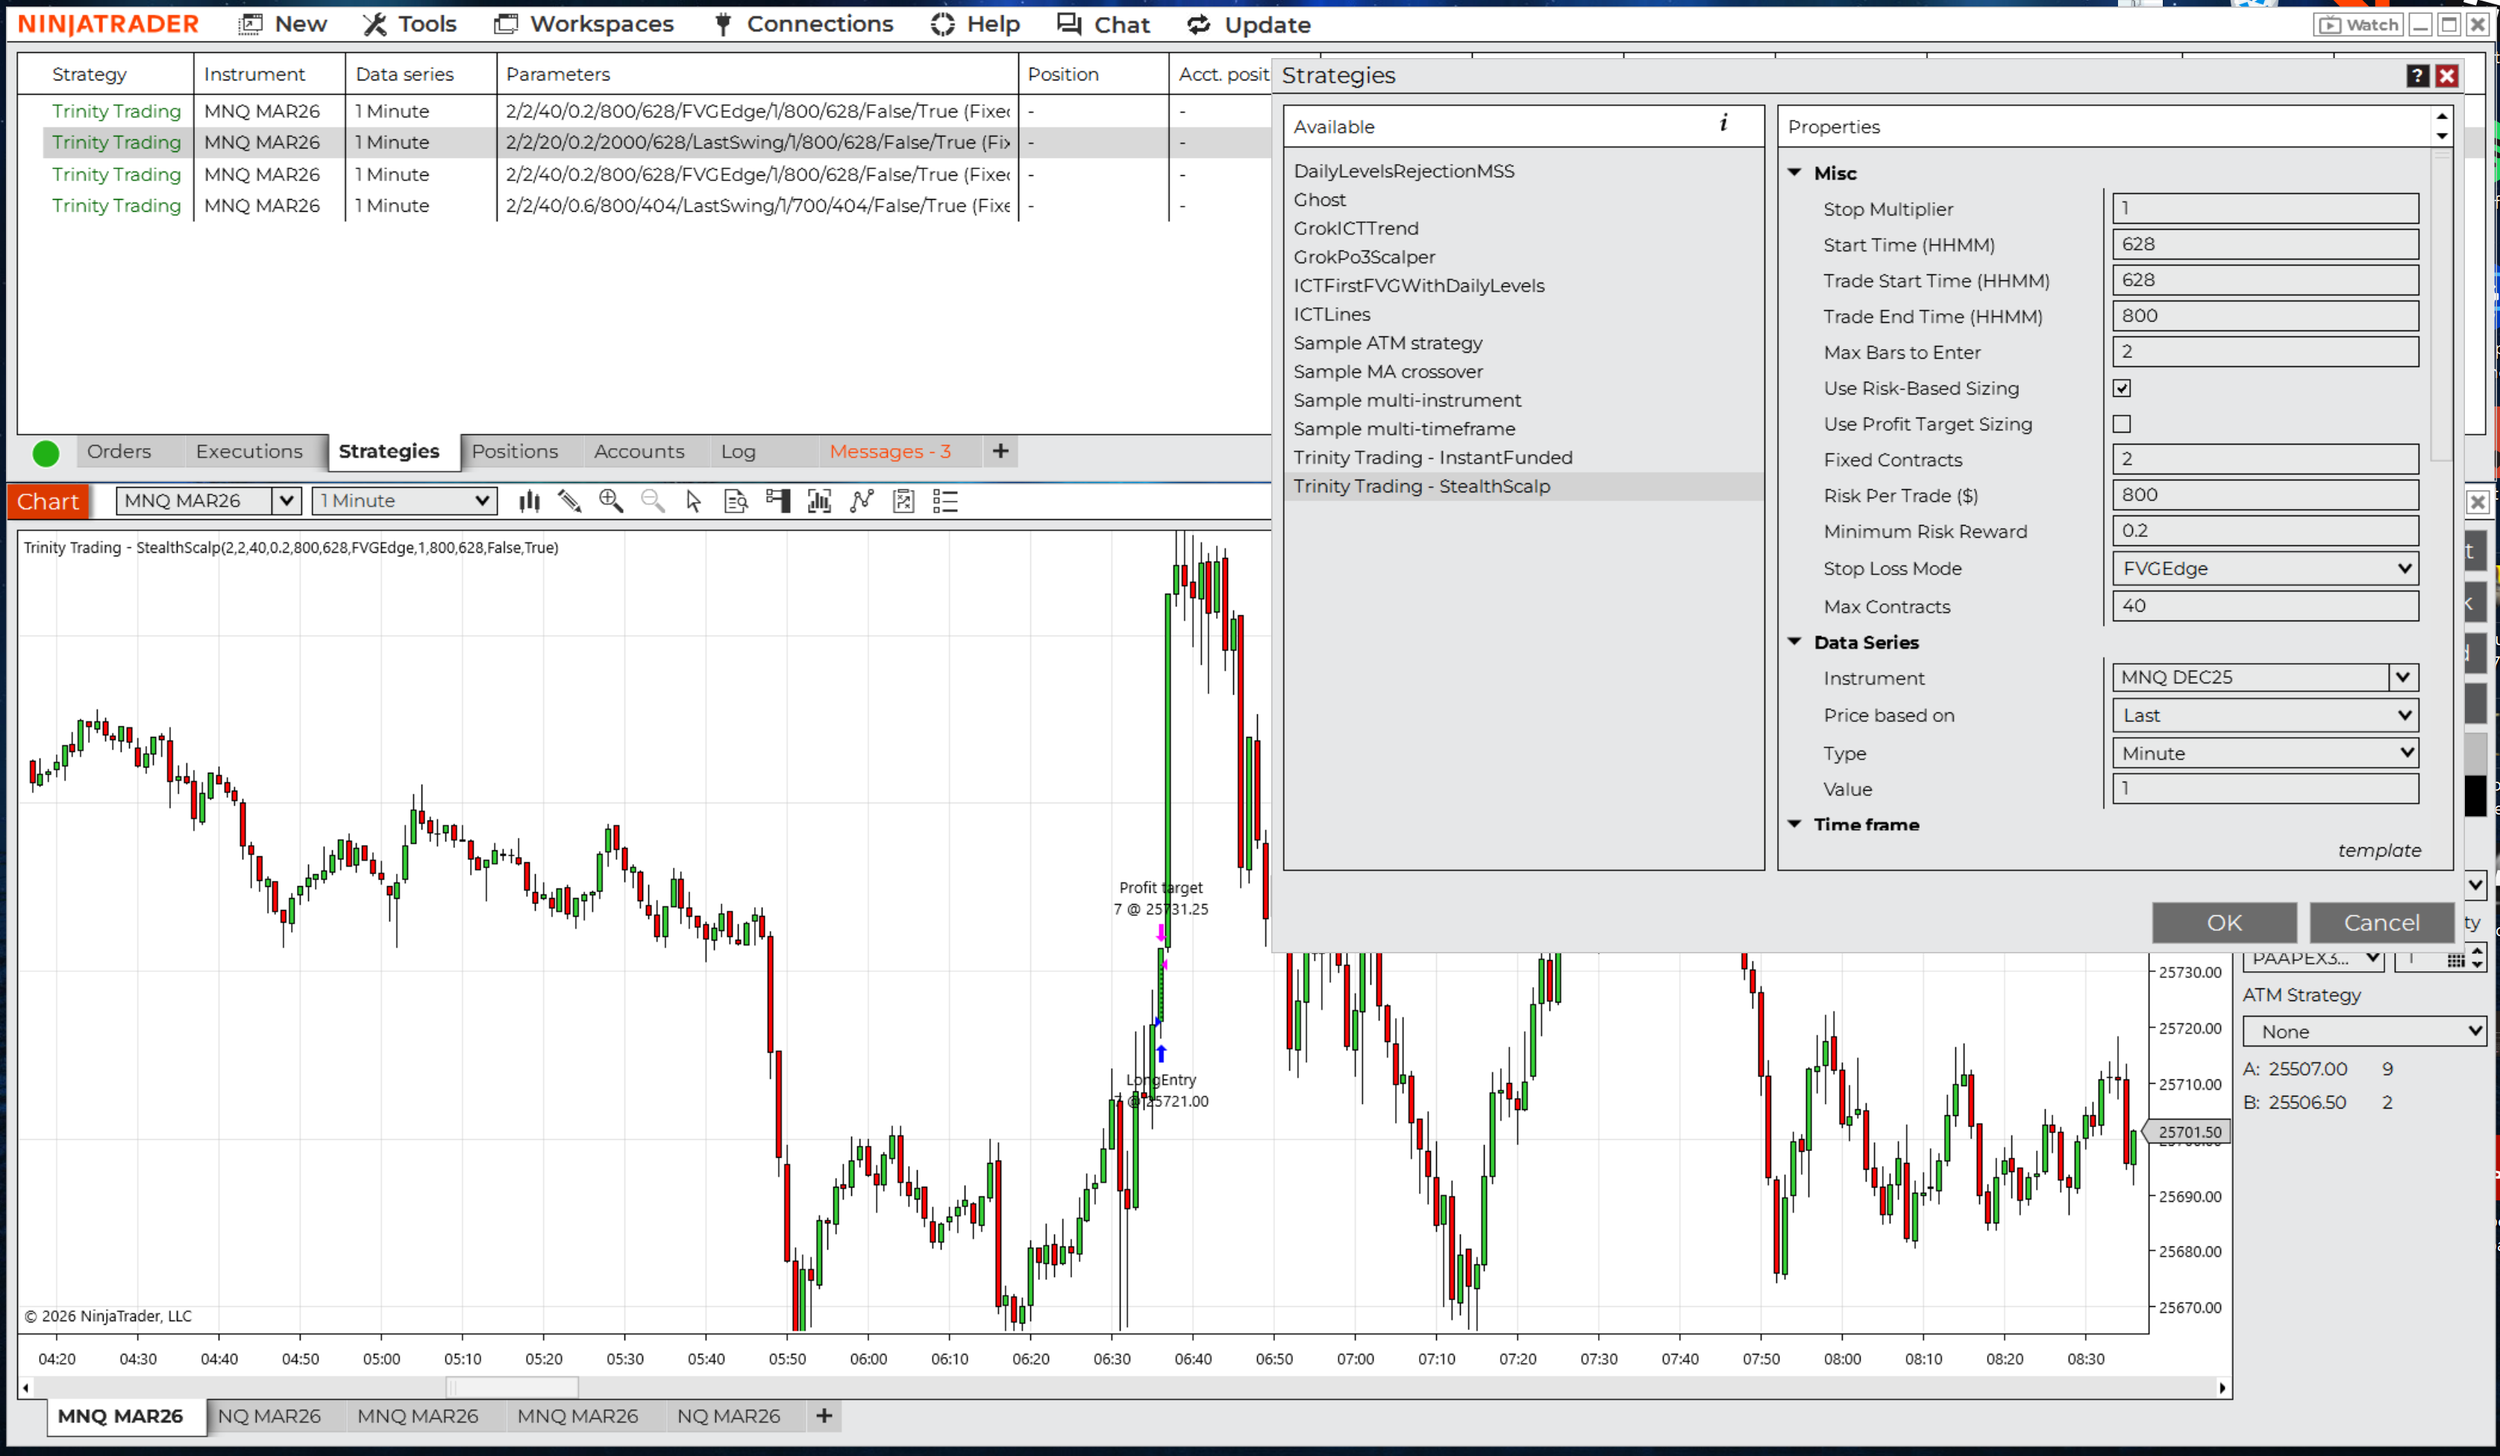Open the Chart style icon

(529, 500)
